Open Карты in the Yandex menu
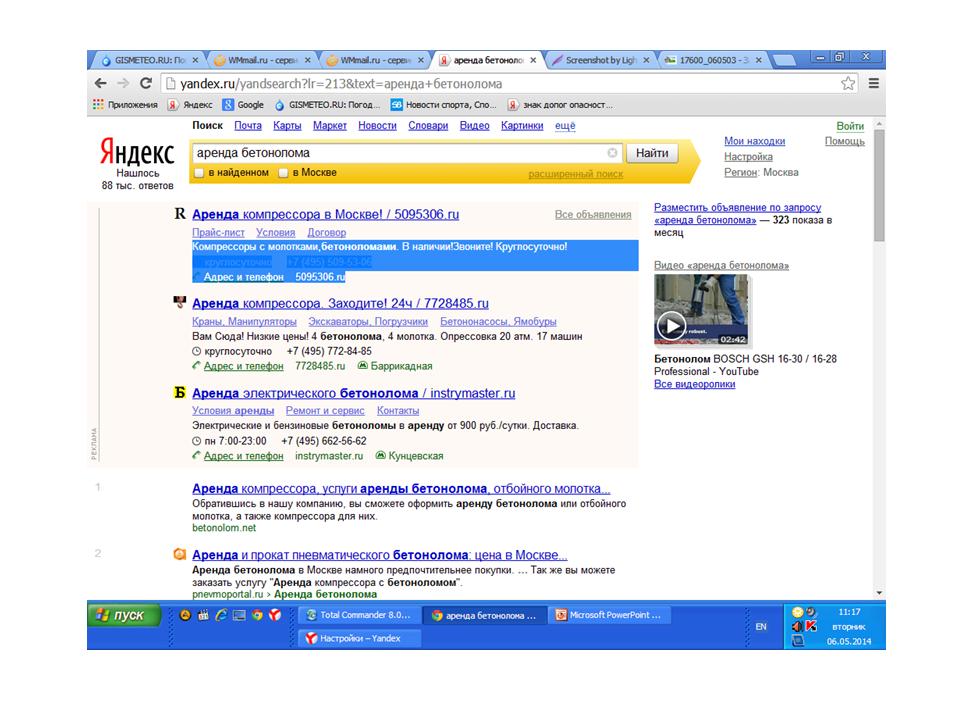Screen dimensions: 960x720 (x=287, y=126)
